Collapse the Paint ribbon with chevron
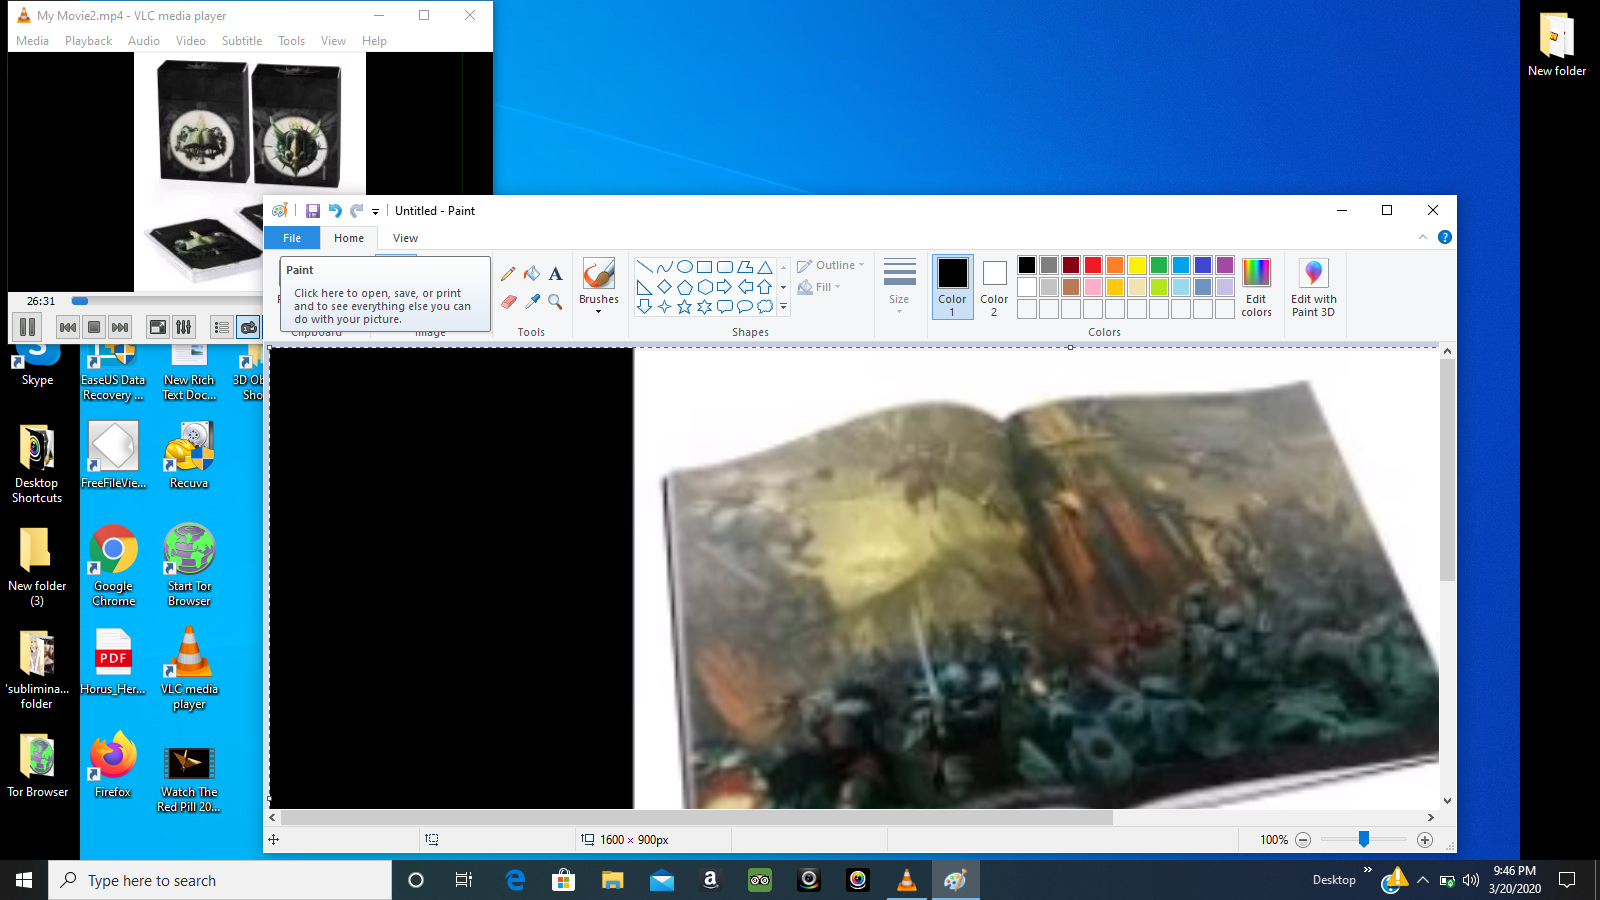 [1423, 237]
